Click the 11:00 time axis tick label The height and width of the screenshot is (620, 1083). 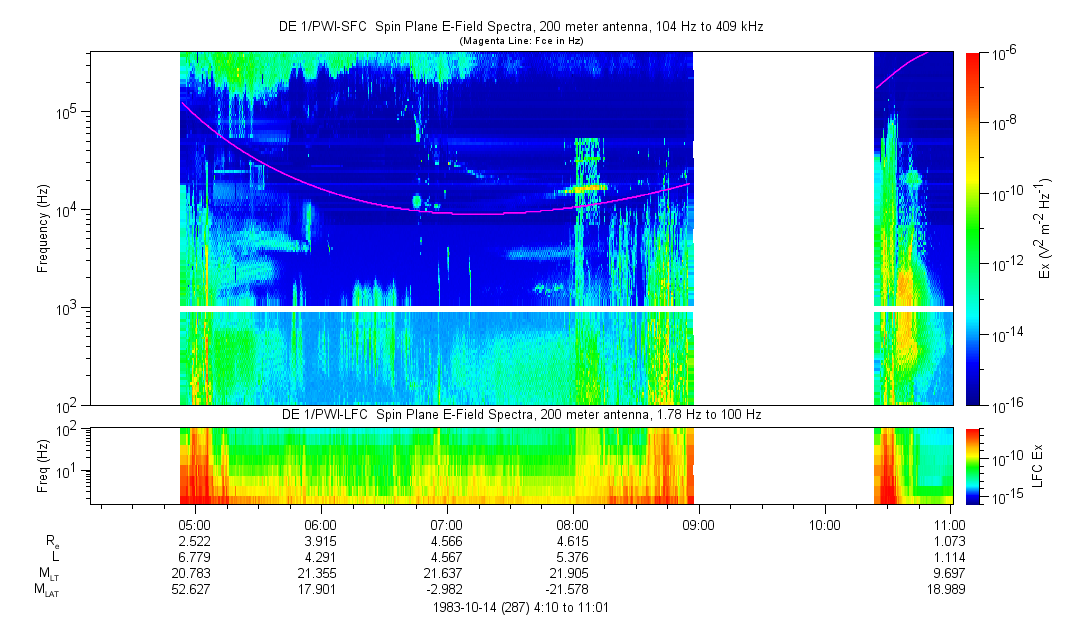[950, 524]
